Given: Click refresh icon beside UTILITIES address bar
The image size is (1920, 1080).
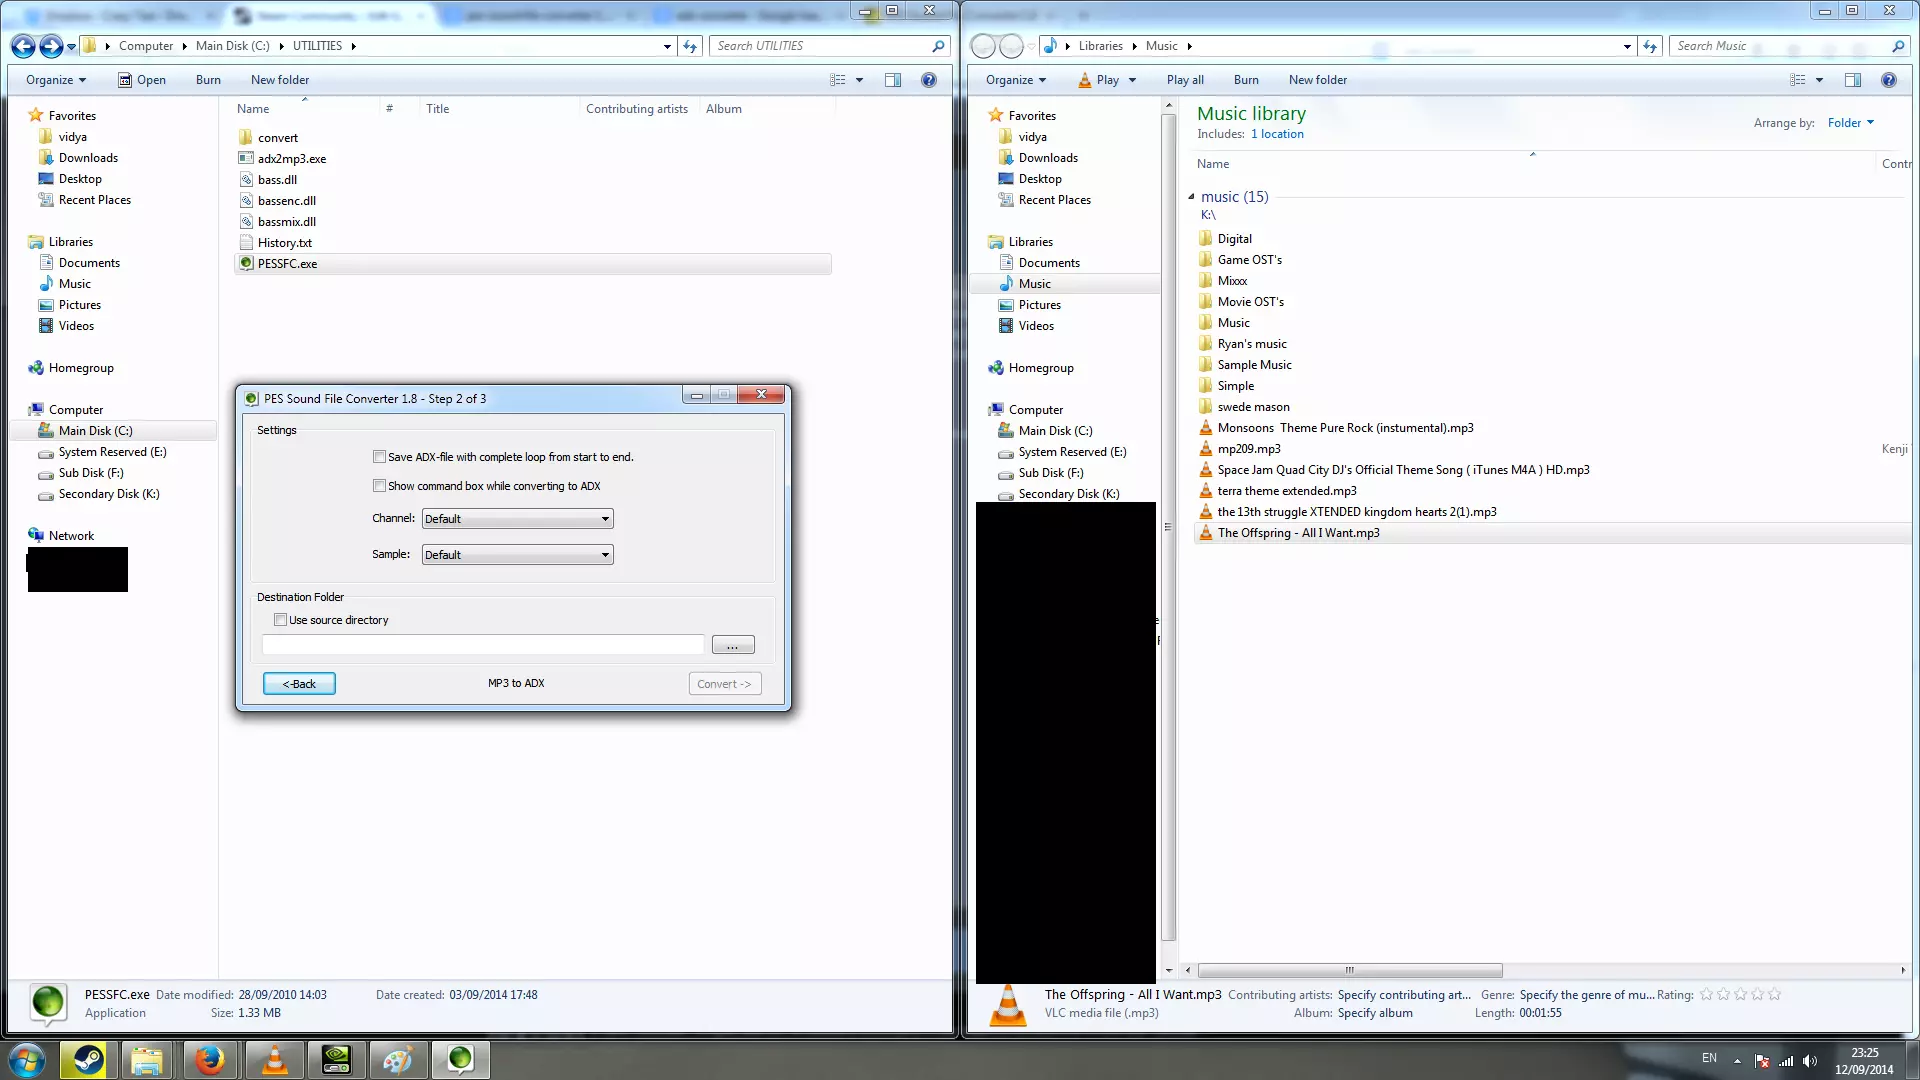Looking at the screenshot, I should [690, 46].
